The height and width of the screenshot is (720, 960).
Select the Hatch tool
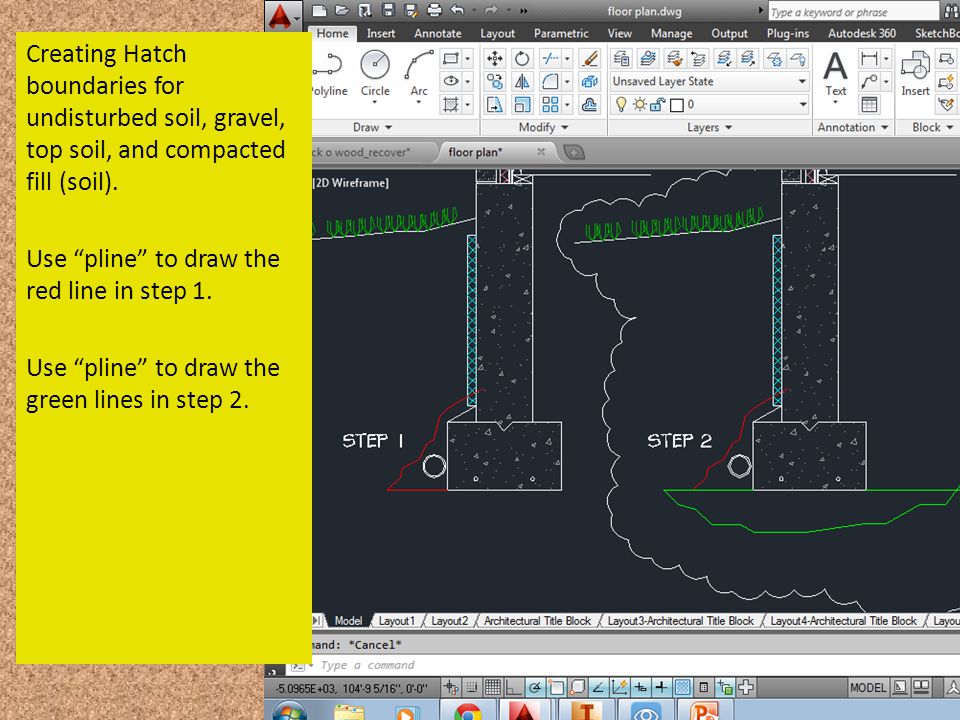click(451, 105)
